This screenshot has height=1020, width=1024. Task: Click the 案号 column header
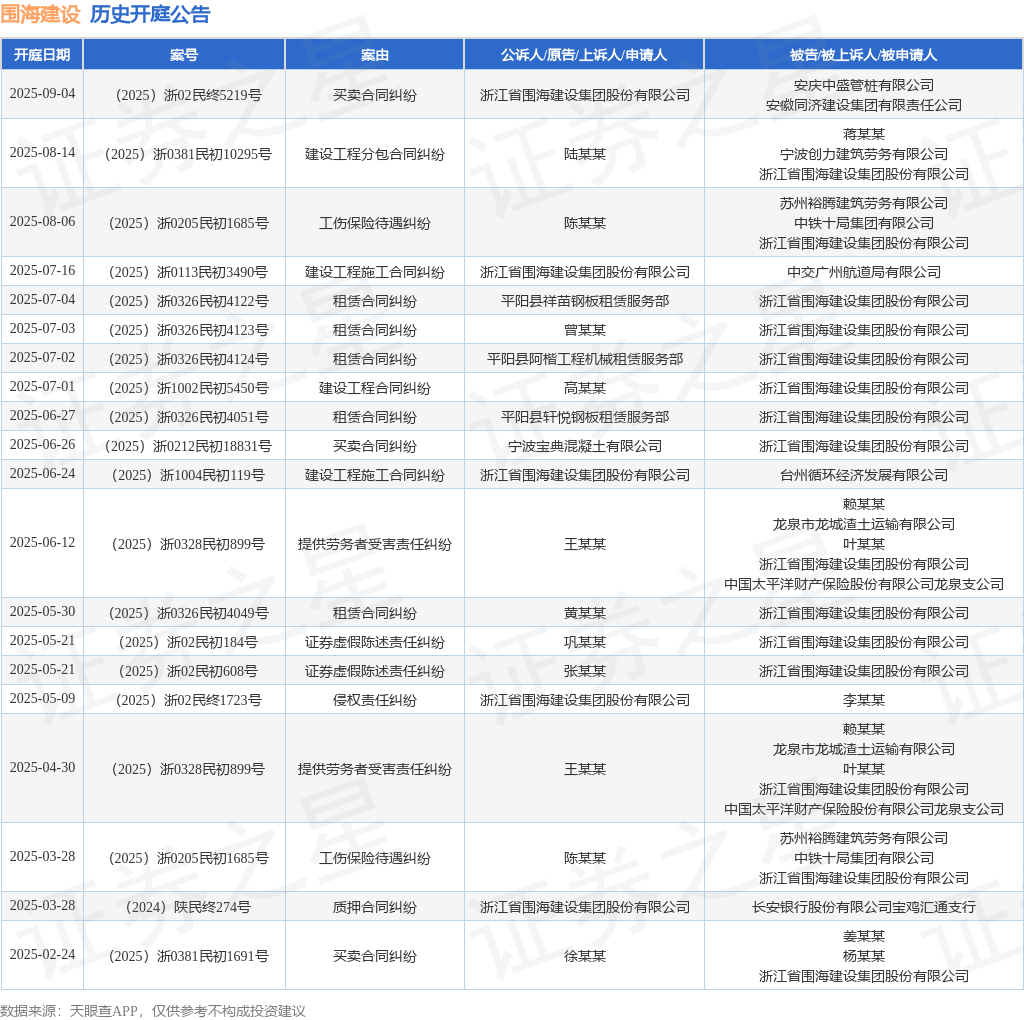point(184,55)
